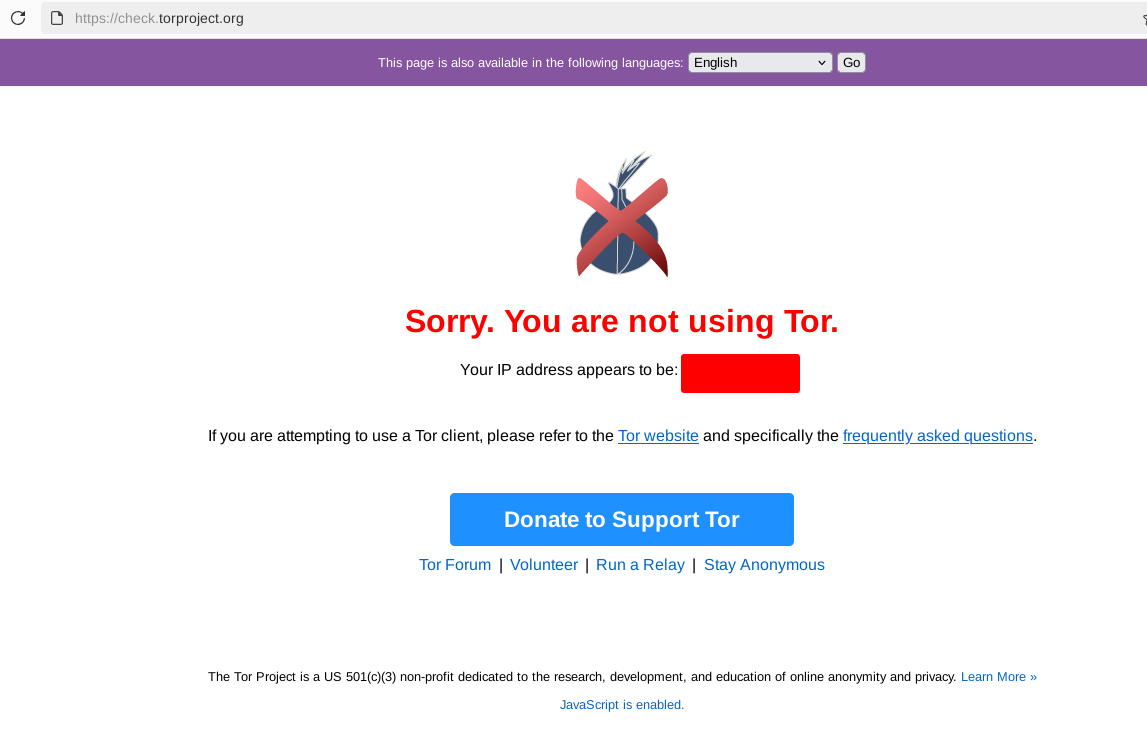Open the frequently asked questions link
This screenshot has height=736, width=1147.
point(937,436)
